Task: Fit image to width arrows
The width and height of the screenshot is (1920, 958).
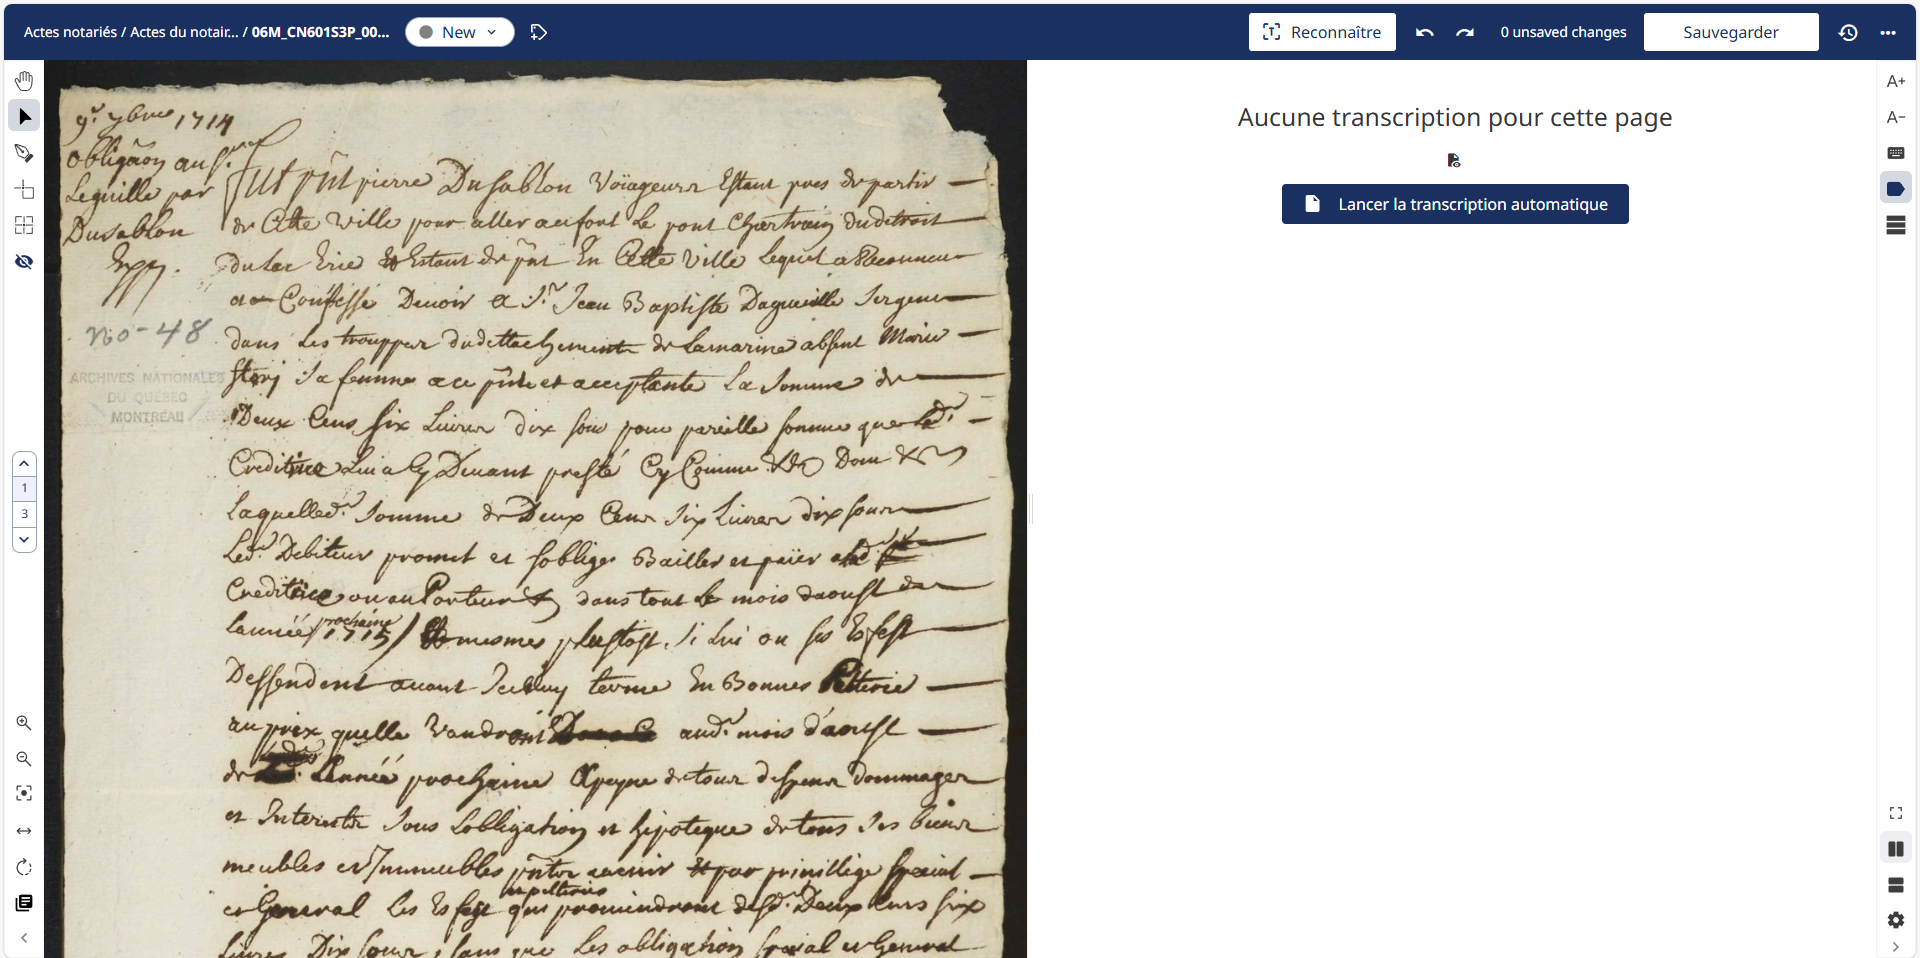Action: pyautogui.click(x=24, y=831)
